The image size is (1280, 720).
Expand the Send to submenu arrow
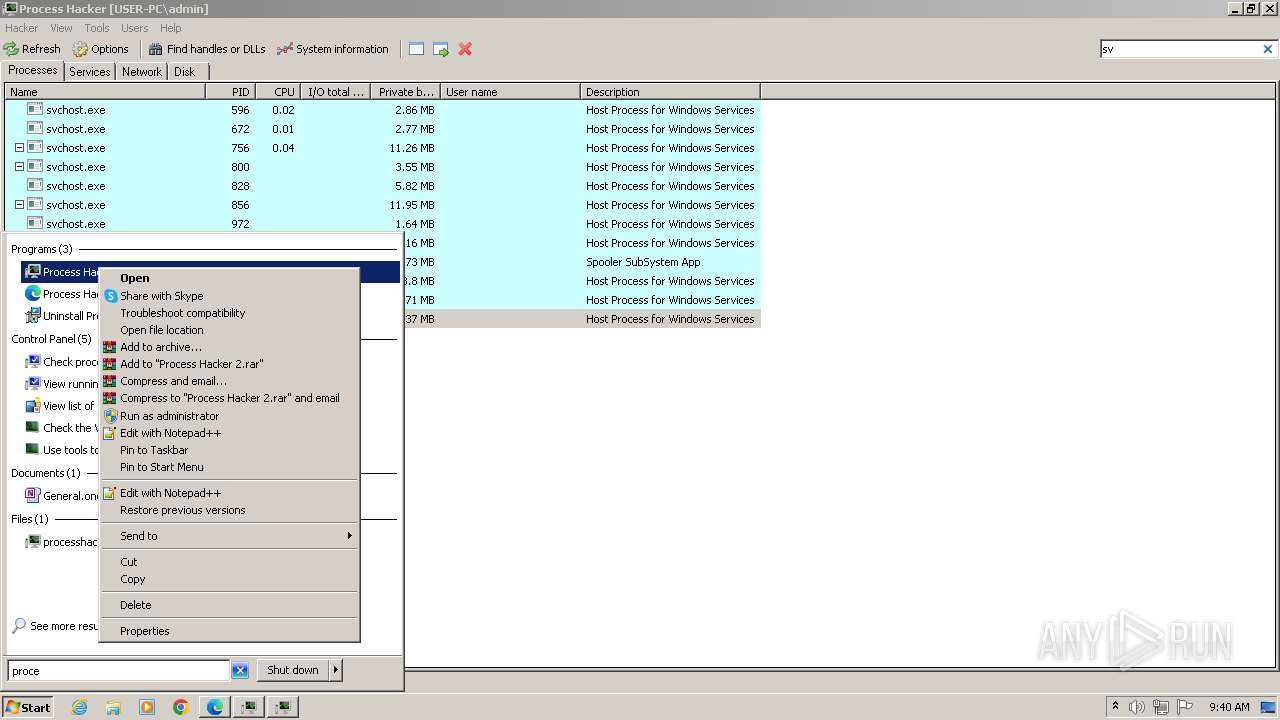pos(349,536)
